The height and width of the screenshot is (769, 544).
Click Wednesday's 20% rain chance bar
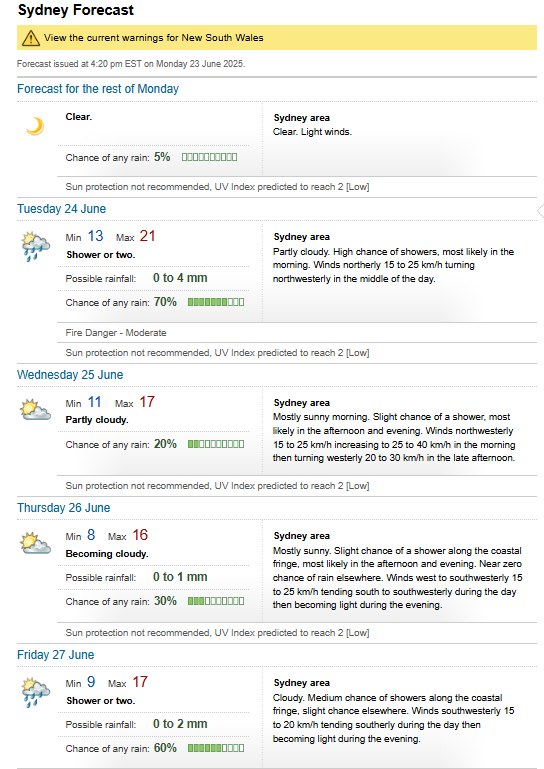pos(216,444)
